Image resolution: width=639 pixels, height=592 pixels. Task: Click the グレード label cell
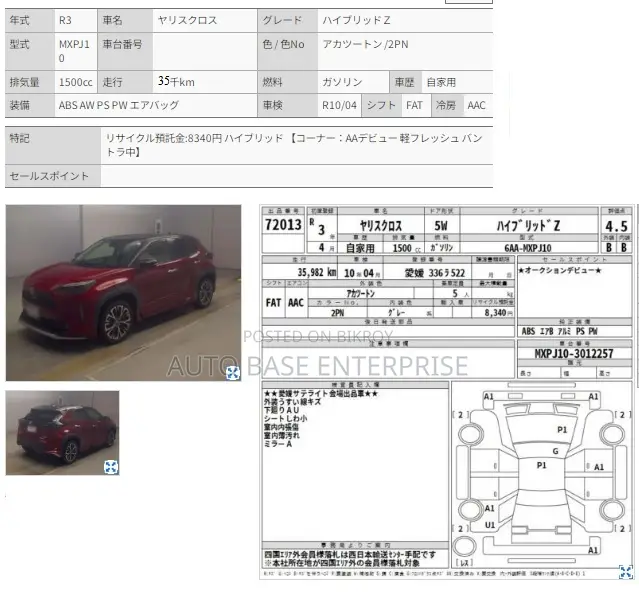click(x=288, y=20)
